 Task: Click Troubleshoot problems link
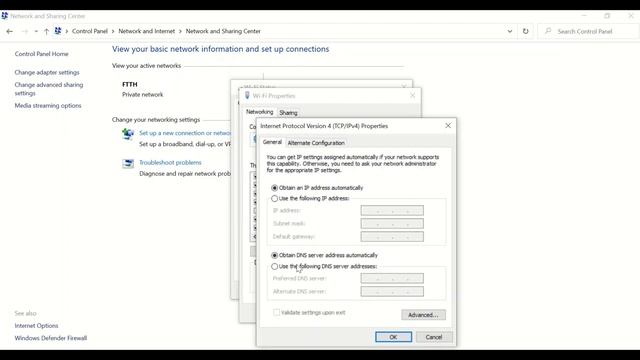pyautogui.click(x=170, y=162)
